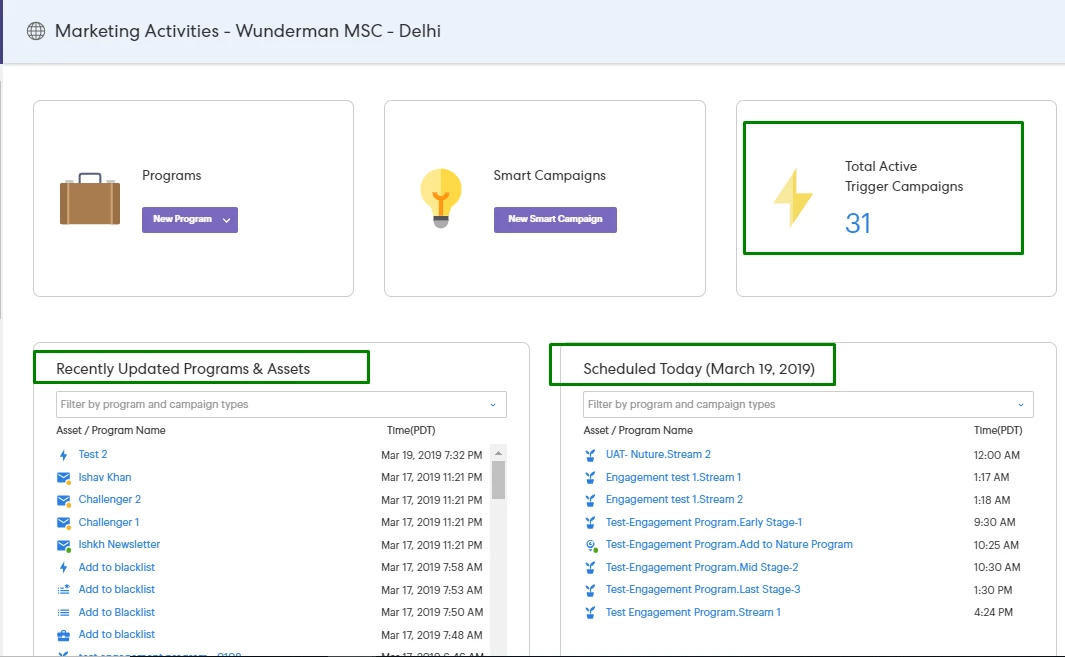Image resolution: width=1065 pixels, height=657 pixels.
Task: Click the 10:25 AM scheduled time
Action: click(x=996, y=545)
